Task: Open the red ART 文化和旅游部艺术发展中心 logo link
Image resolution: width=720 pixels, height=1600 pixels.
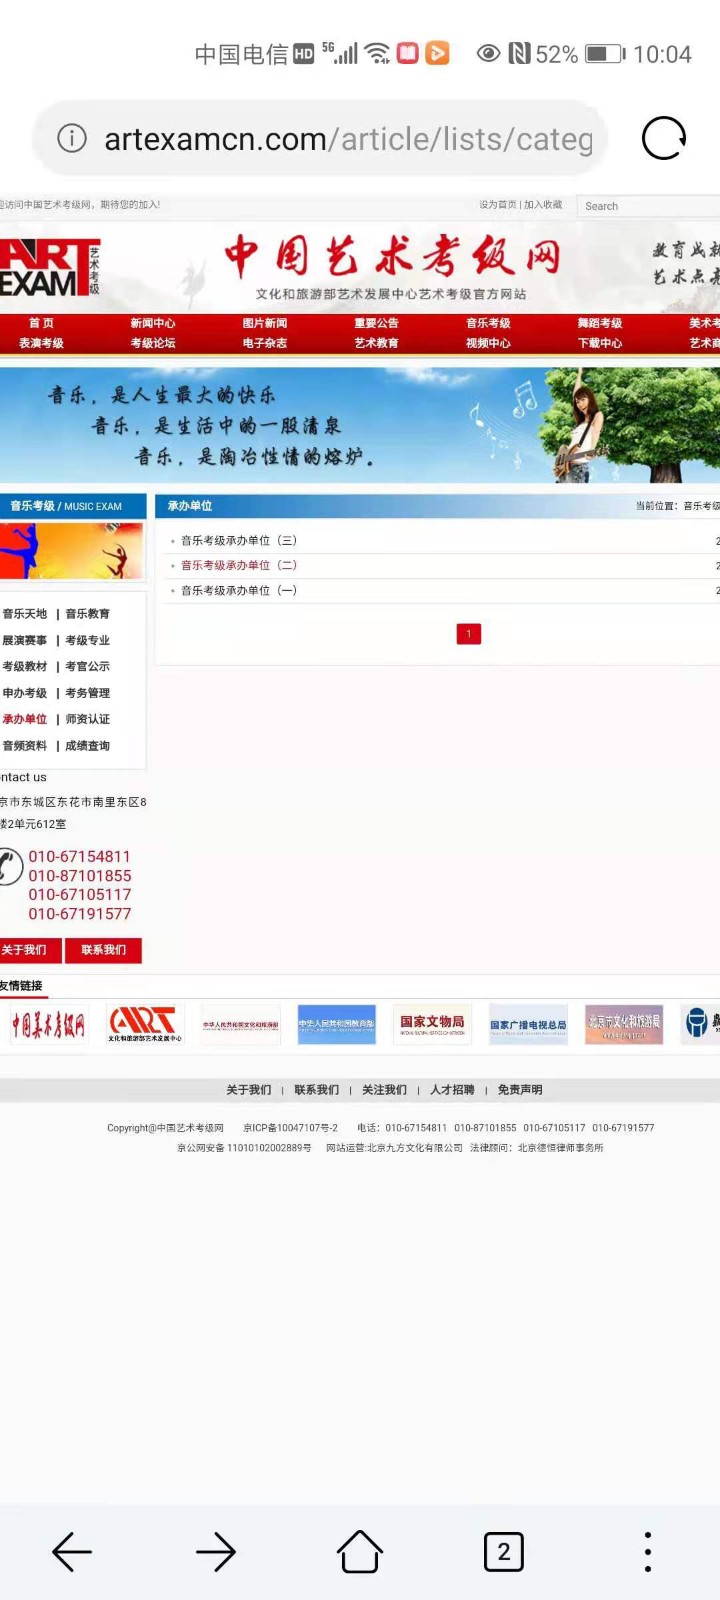Action: pos(145,1025)
